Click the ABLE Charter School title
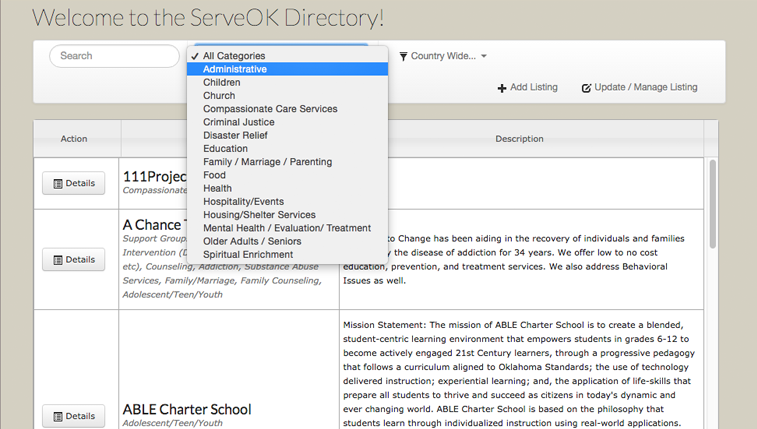This screenshot has width=757, height=429. (187, 410)
